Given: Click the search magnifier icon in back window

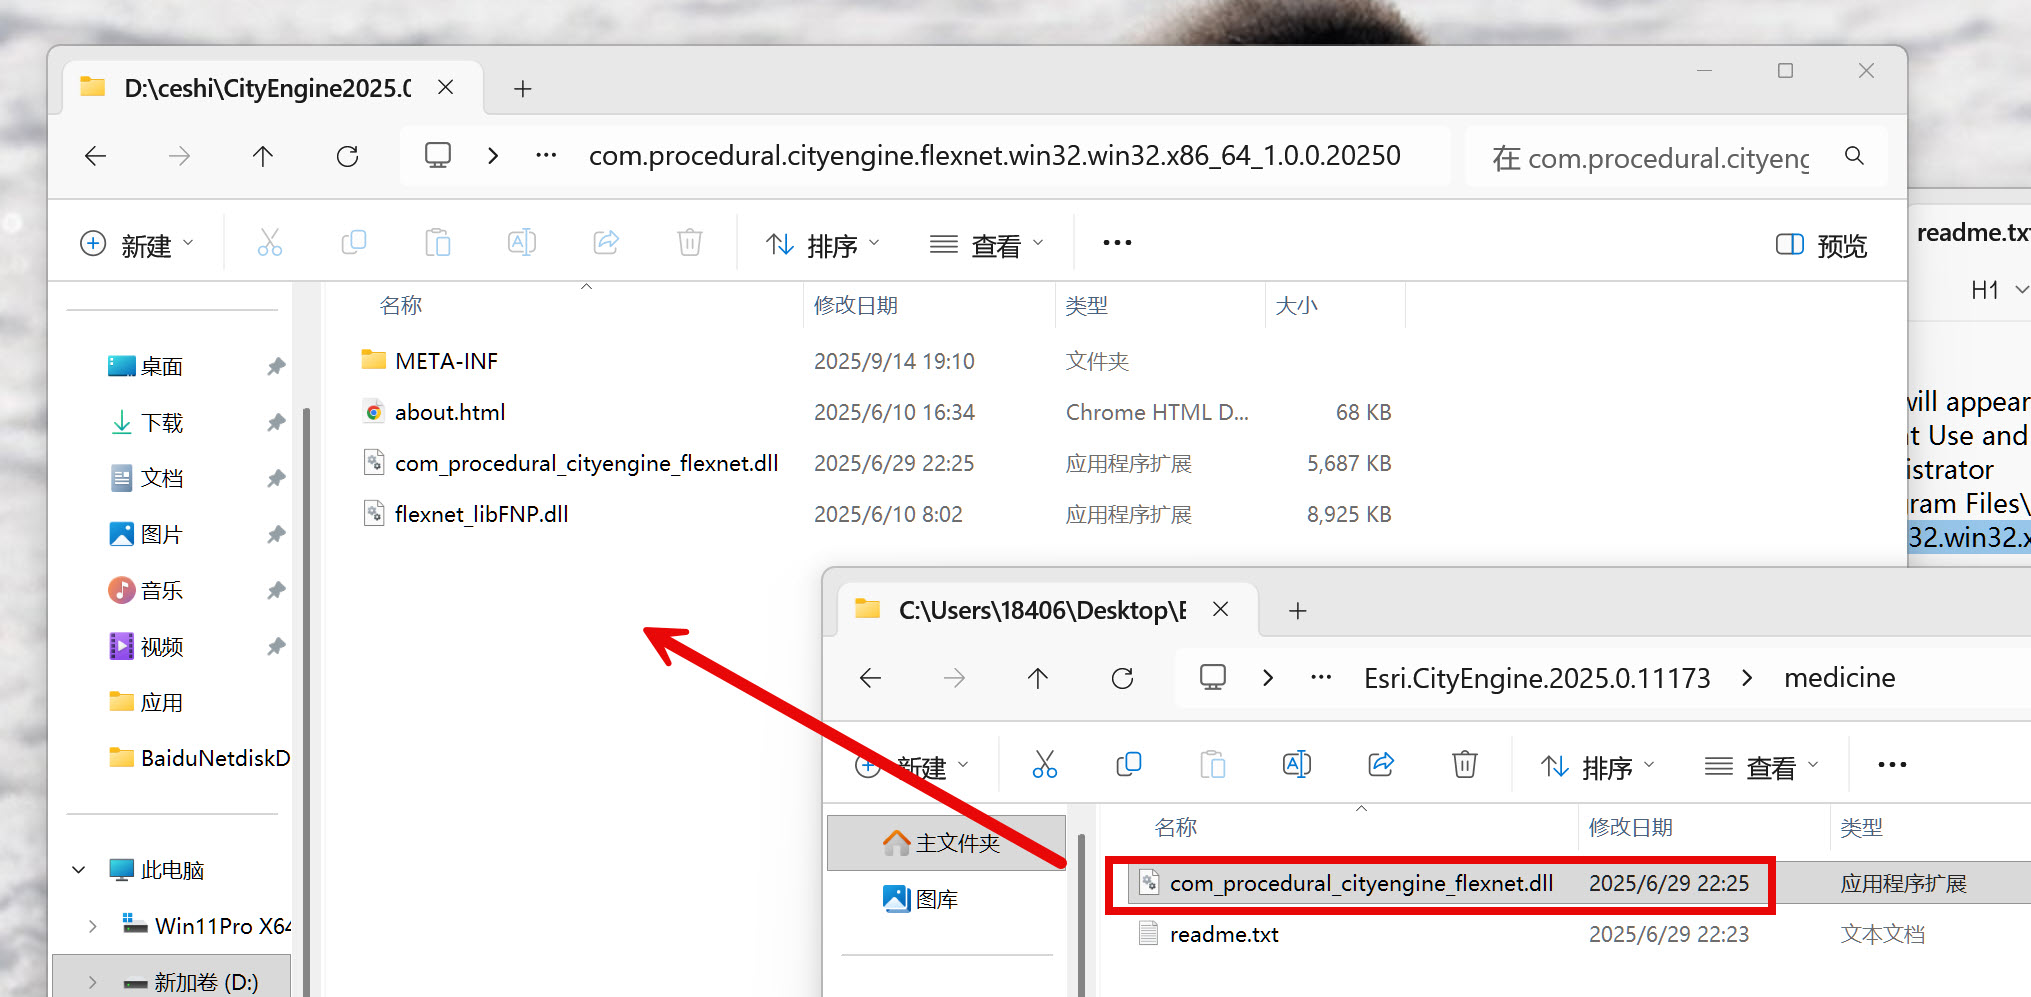Looking at the screenshot, I should coord(1854,157).
